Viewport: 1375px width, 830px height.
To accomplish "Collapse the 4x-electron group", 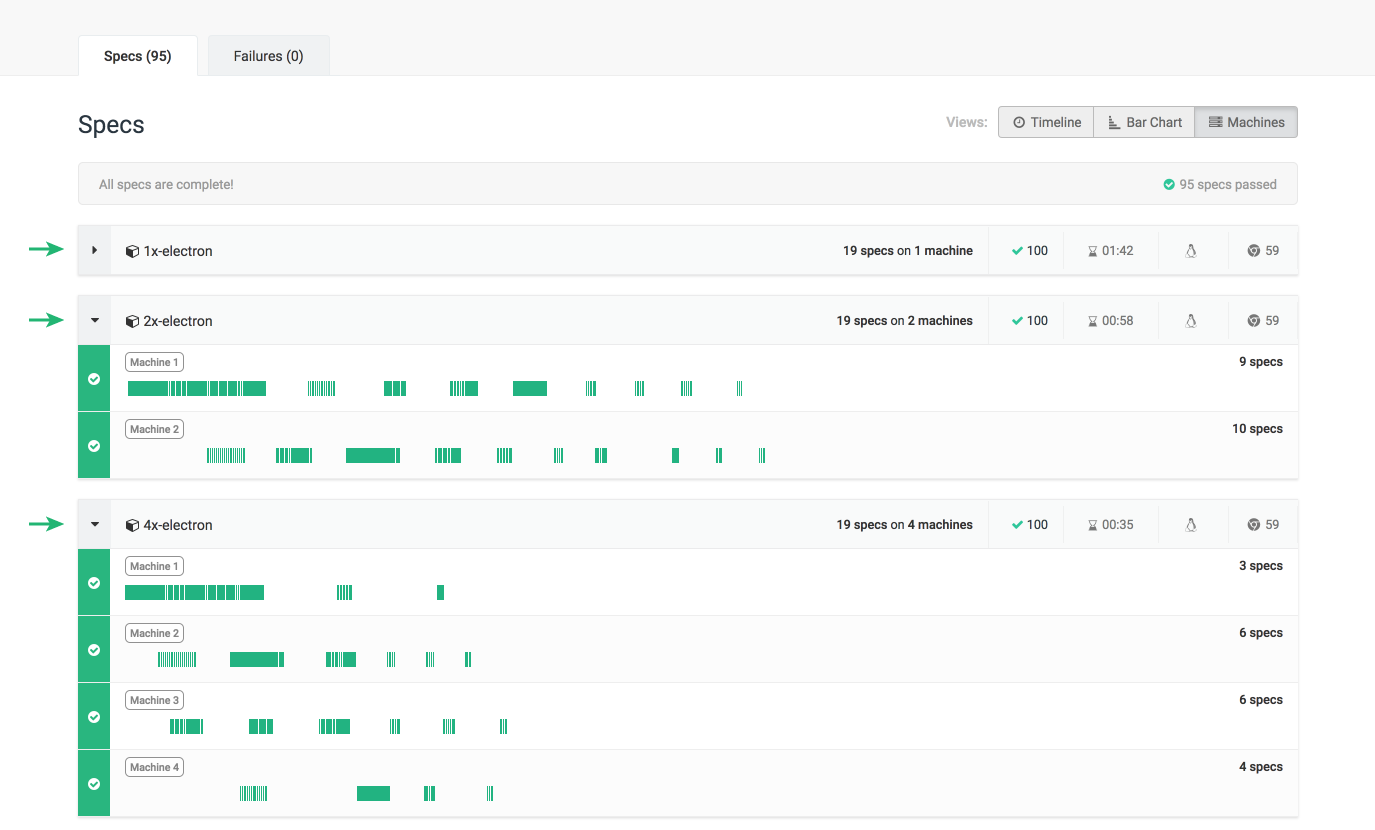I will 93,524.
